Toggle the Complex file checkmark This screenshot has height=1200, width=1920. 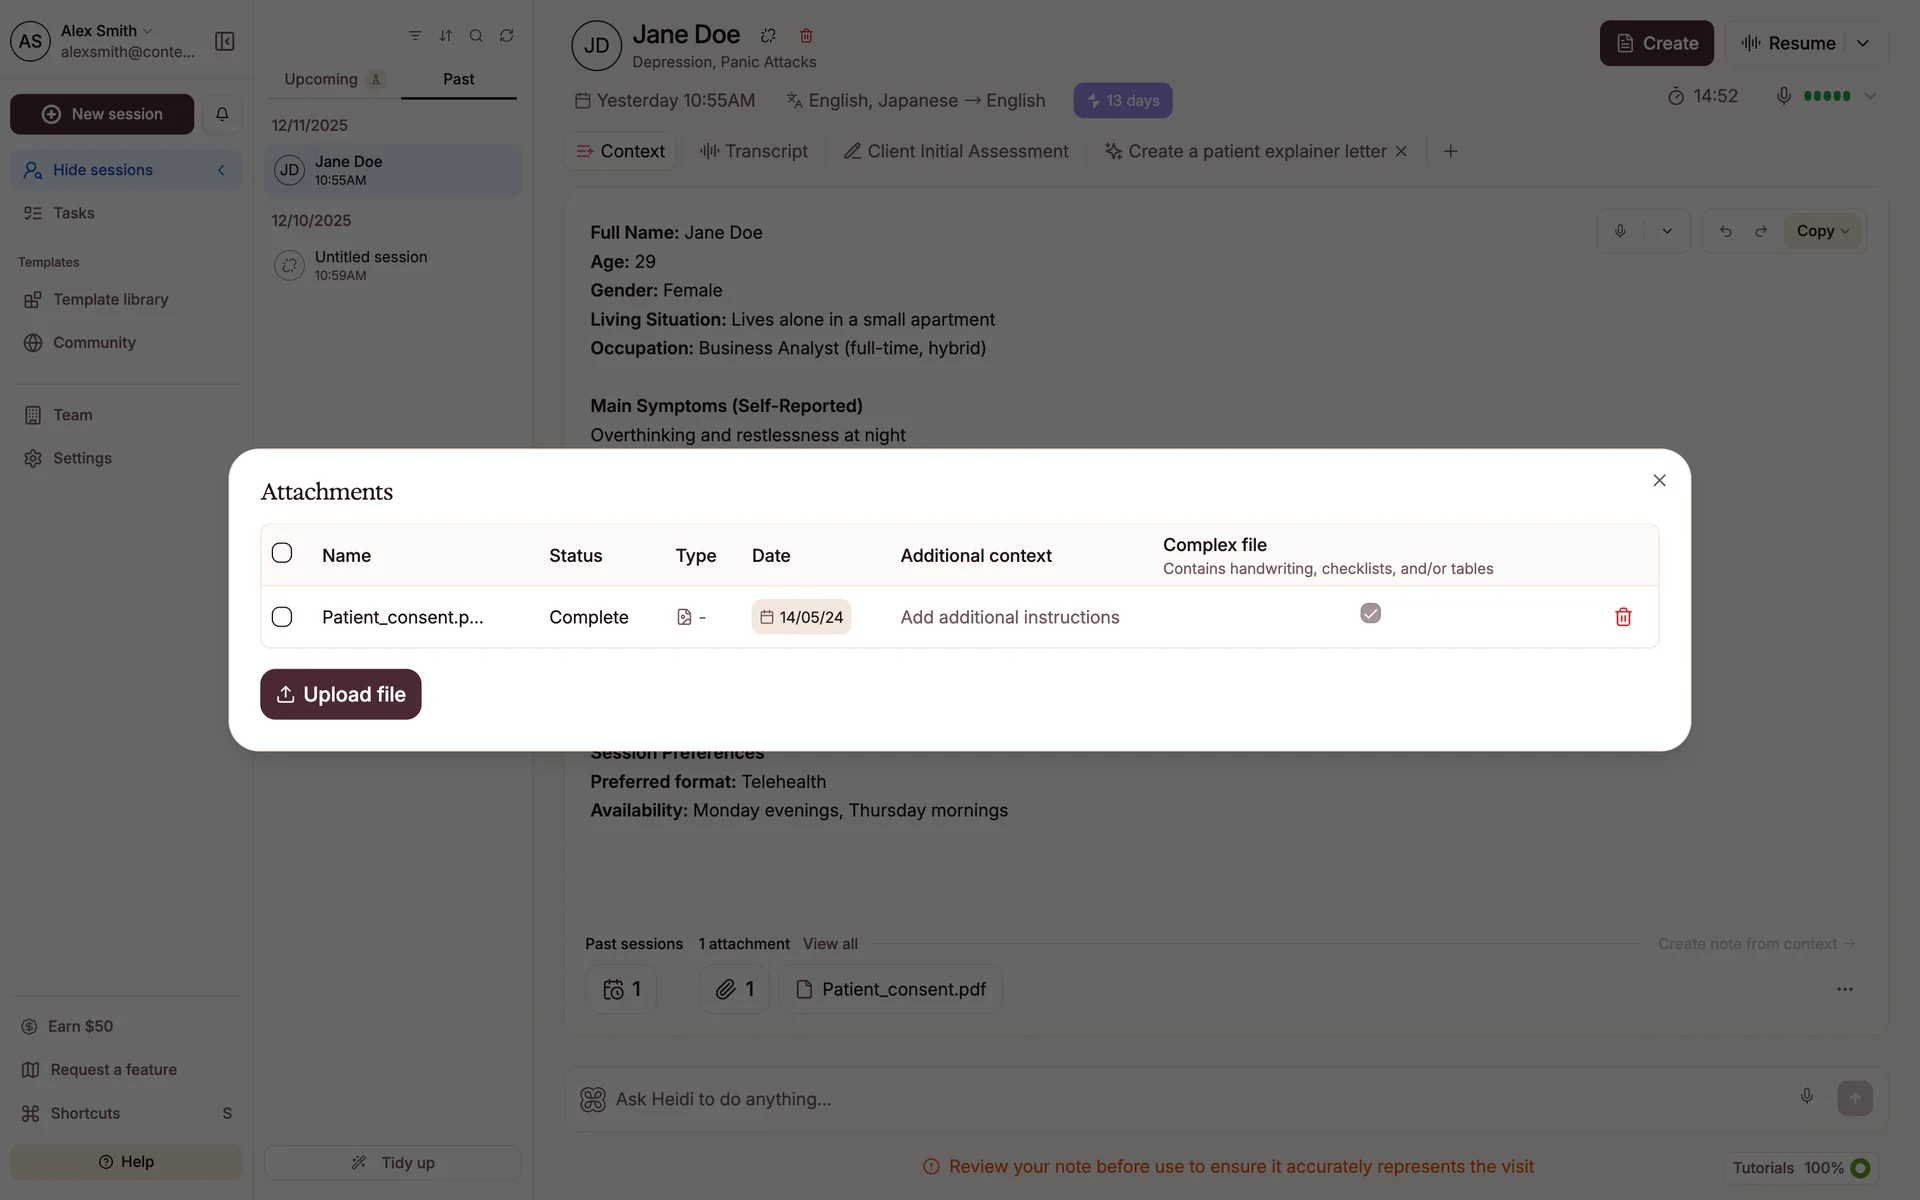[1370, 613]
